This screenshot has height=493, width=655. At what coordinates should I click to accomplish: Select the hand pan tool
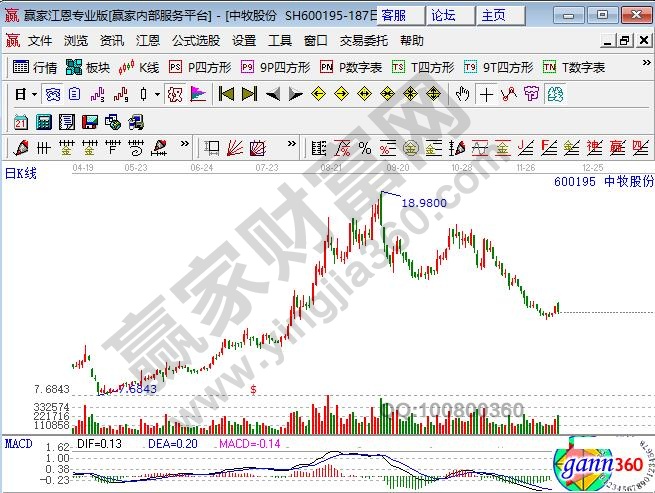462,94
